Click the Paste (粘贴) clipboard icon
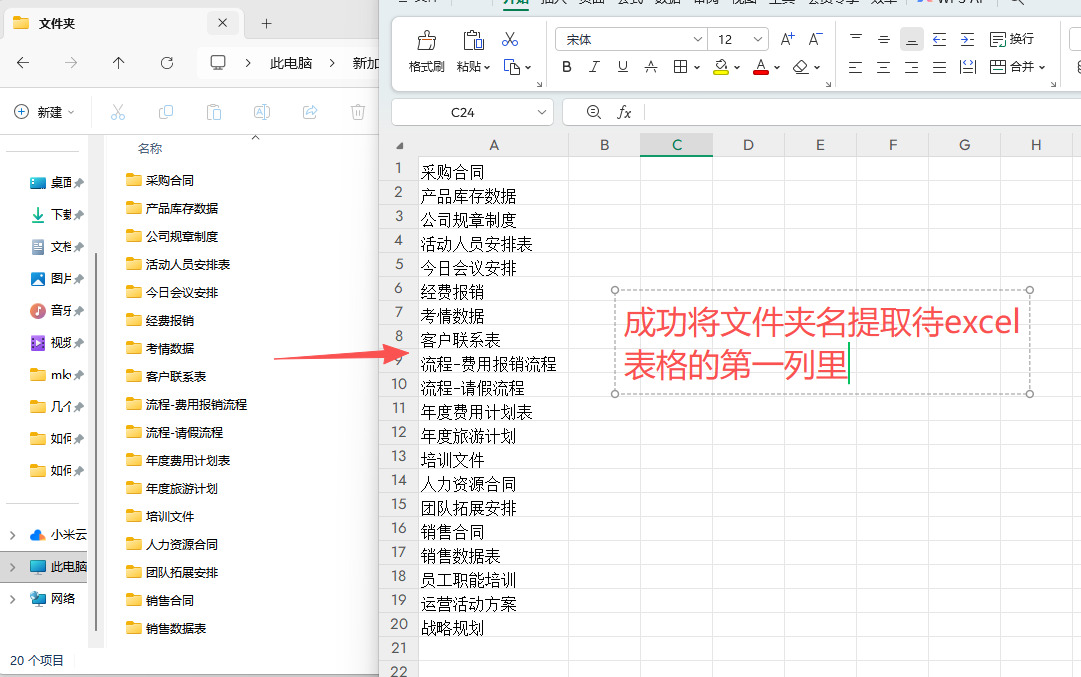The image size is (1081, 677). coord(473,40)
